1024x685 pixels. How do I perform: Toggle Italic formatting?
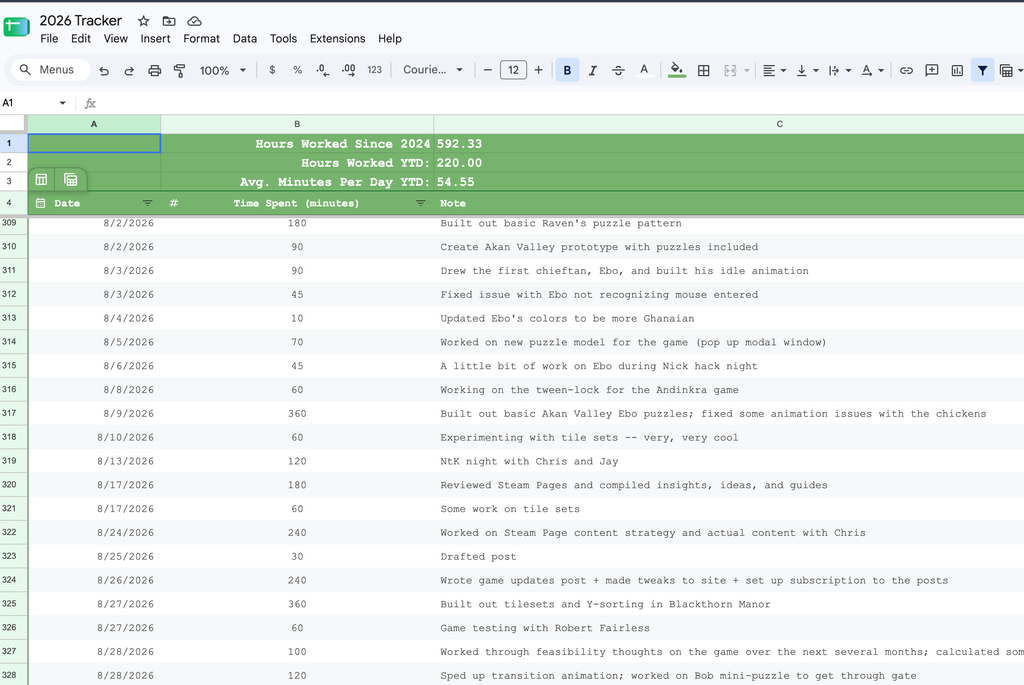click(x=592, y=71)
